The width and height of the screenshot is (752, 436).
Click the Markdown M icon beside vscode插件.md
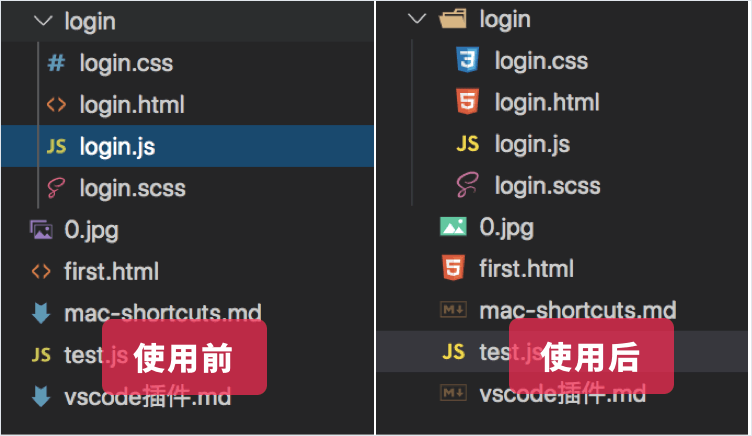(453, 393)
